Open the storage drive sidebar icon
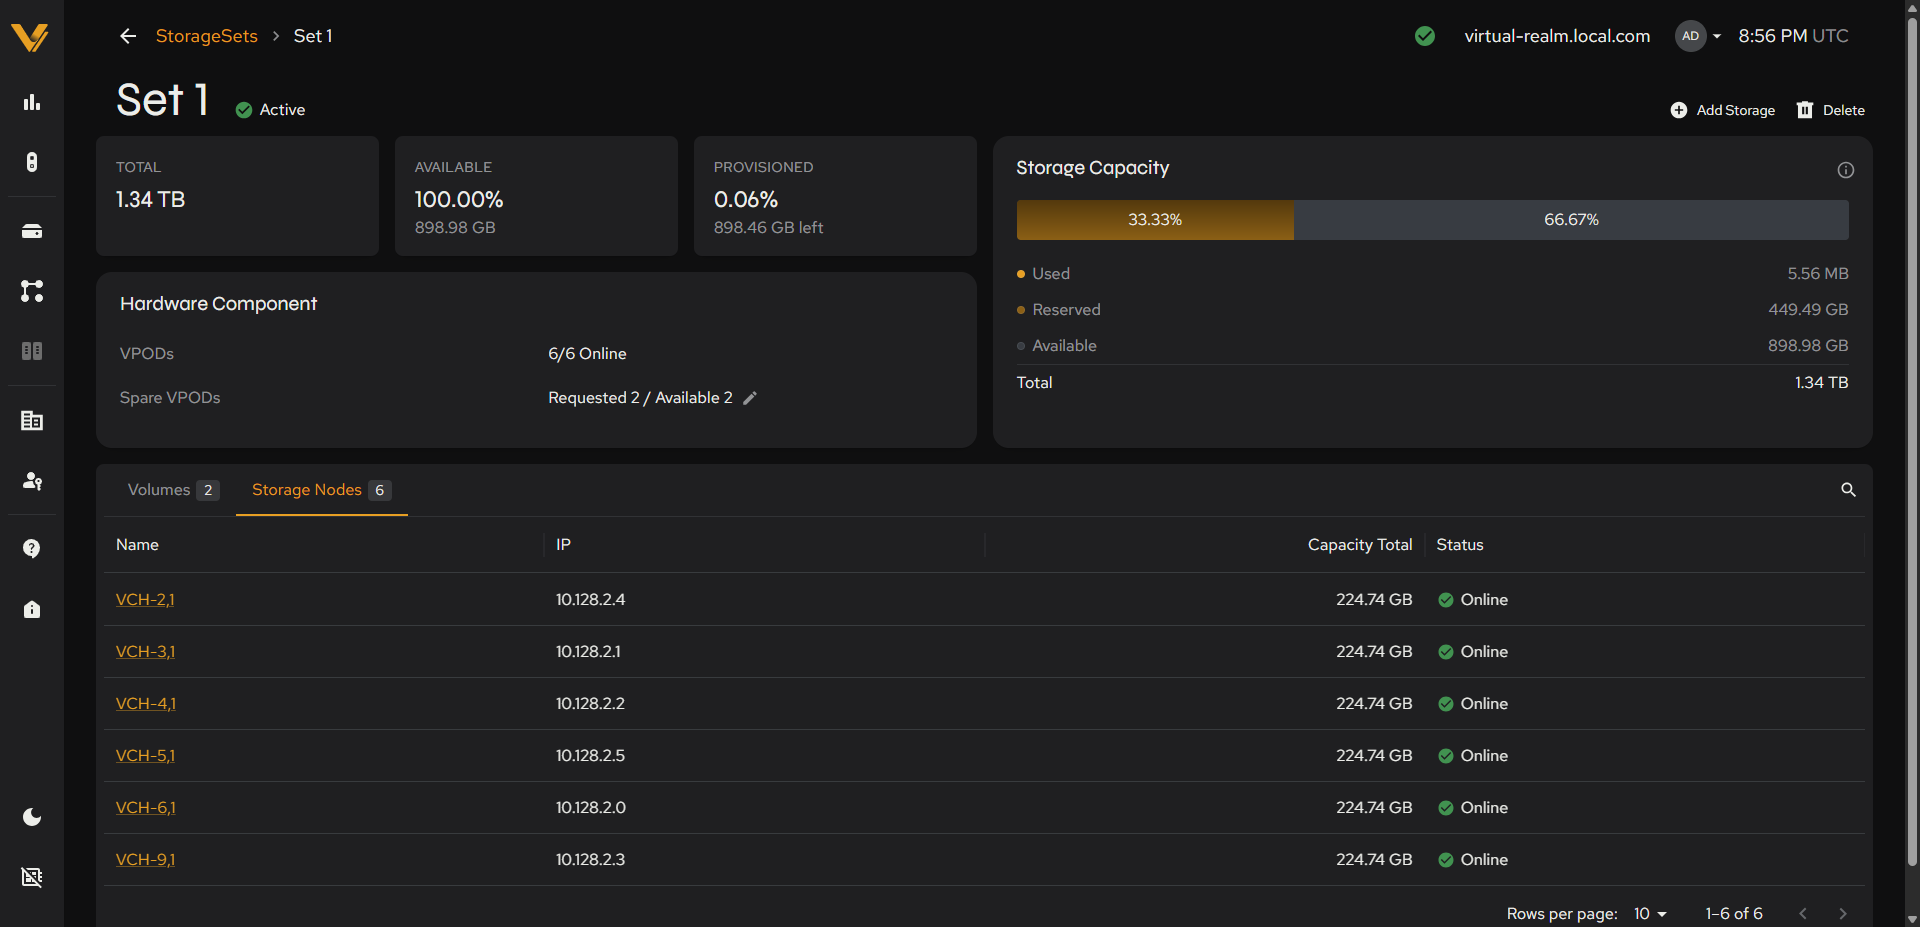The width and height of the screenshot is (1920, 927). coord(32,232)
